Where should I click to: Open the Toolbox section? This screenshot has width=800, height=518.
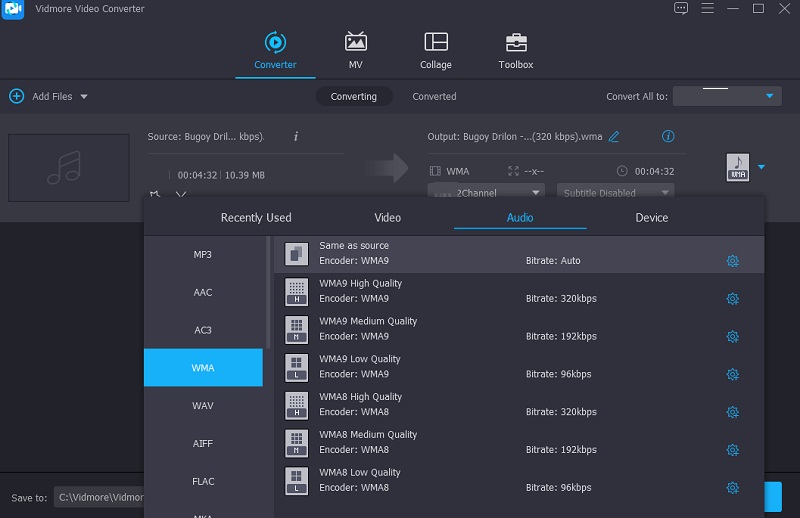[516, 51]
